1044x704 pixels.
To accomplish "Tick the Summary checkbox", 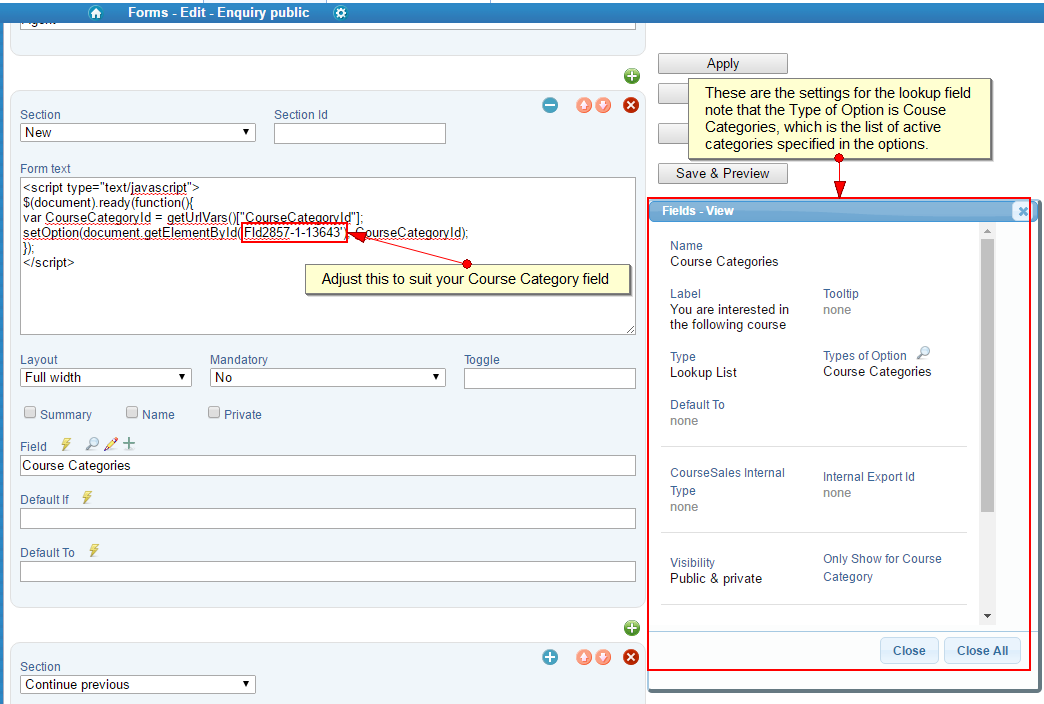I will (30, 413).
